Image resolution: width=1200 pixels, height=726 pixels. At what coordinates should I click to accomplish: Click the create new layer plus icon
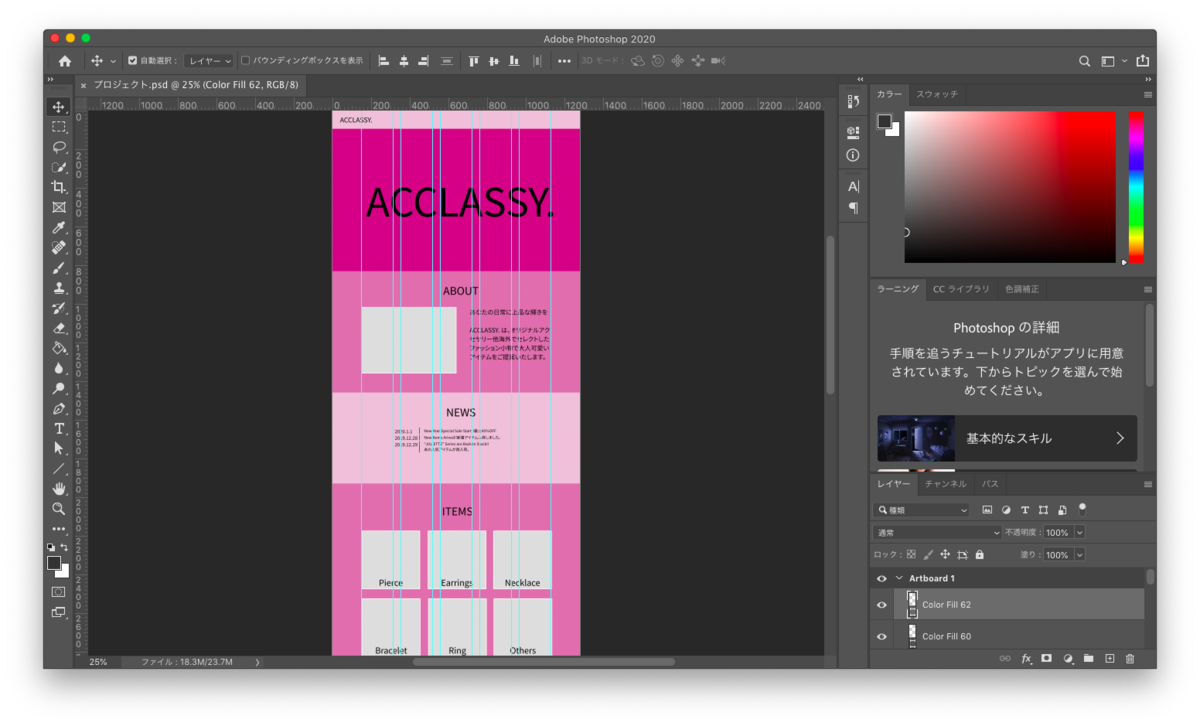pyautogui.click(x=1109, y=659)
